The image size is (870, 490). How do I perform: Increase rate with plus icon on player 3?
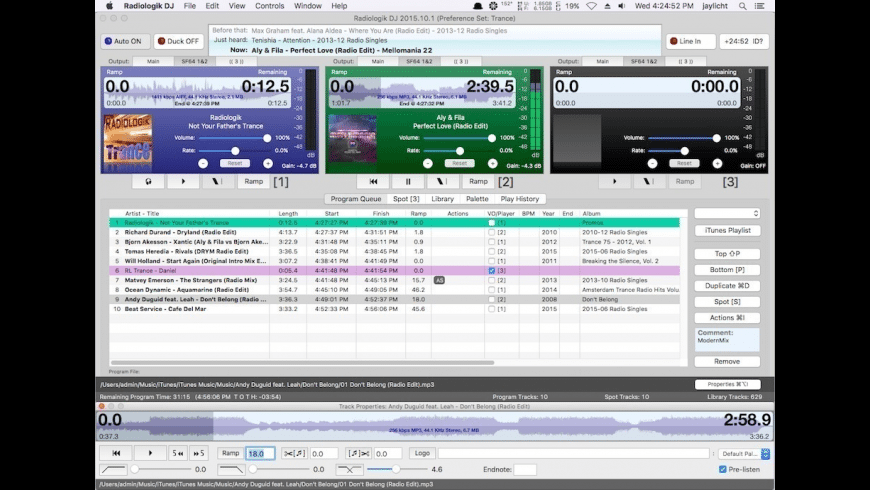point(717,164)
